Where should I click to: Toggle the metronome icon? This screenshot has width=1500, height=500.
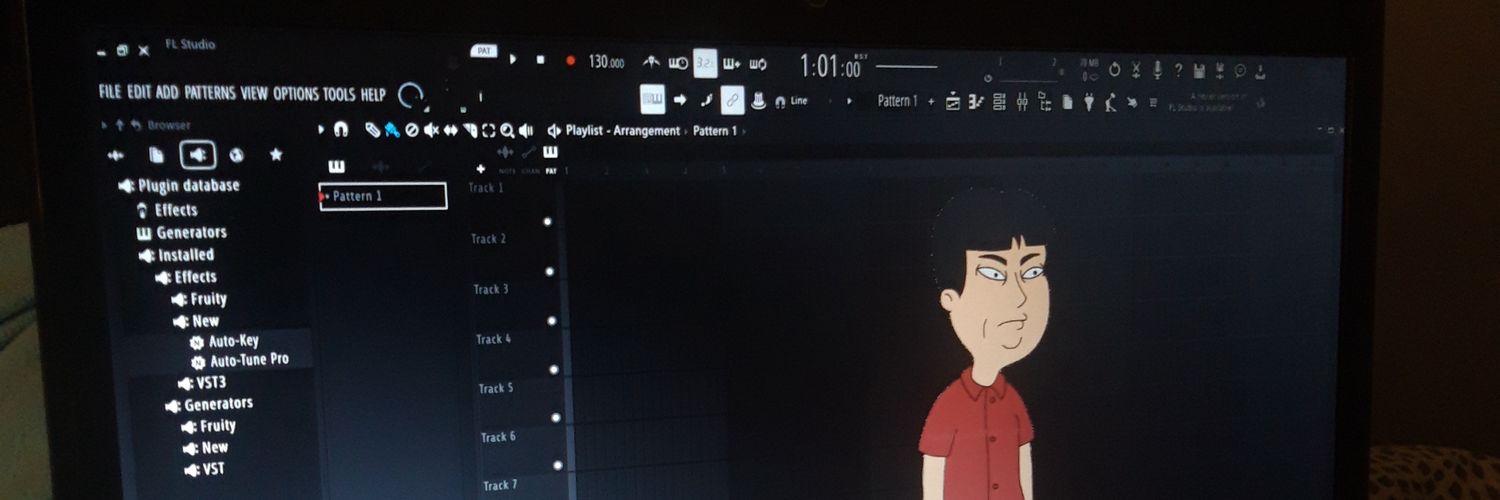pyautogui.click(x=651, y=62)
